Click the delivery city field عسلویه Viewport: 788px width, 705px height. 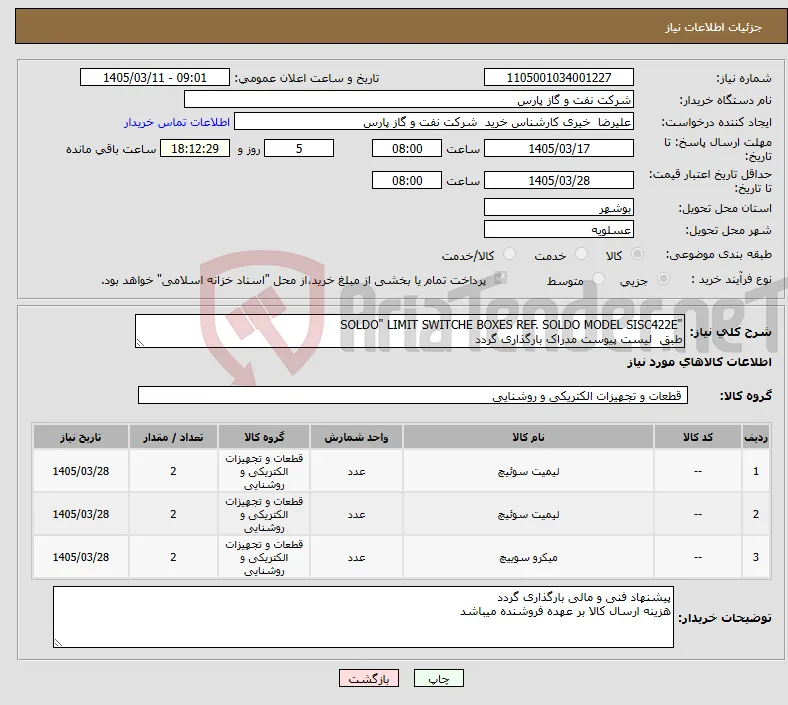tap(559, 229)
